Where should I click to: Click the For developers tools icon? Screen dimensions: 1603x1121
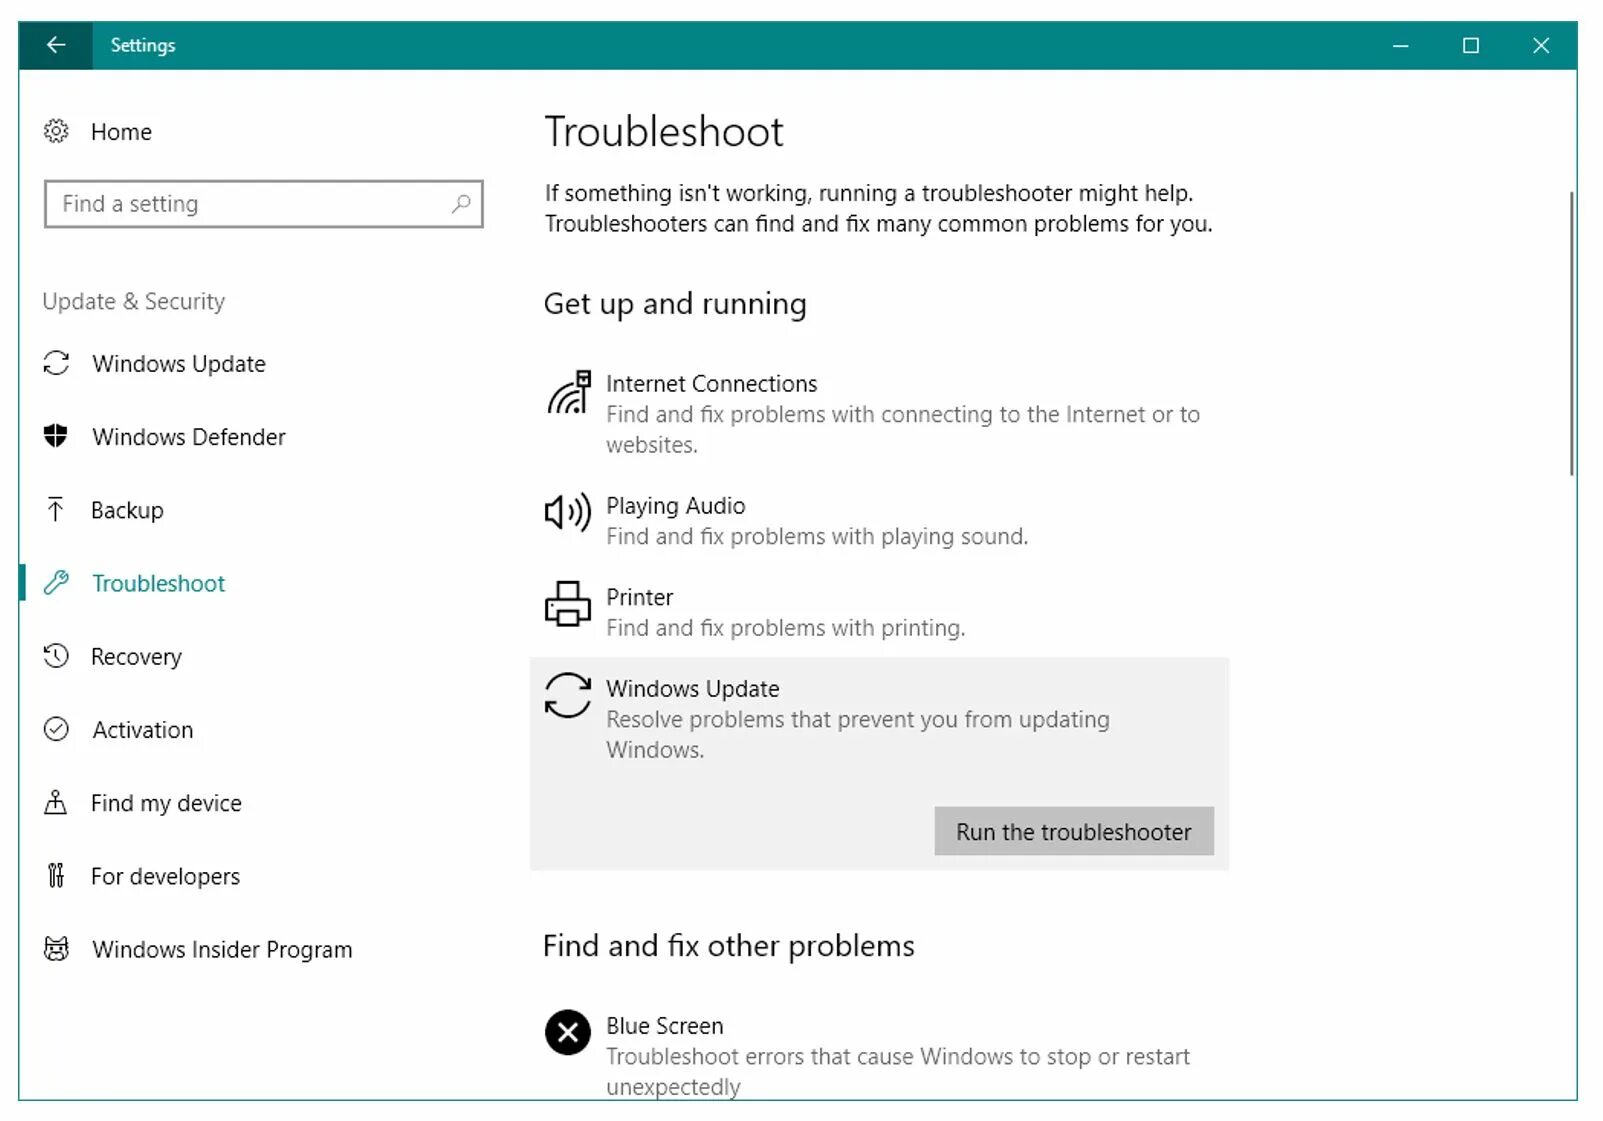pos(56,876)
